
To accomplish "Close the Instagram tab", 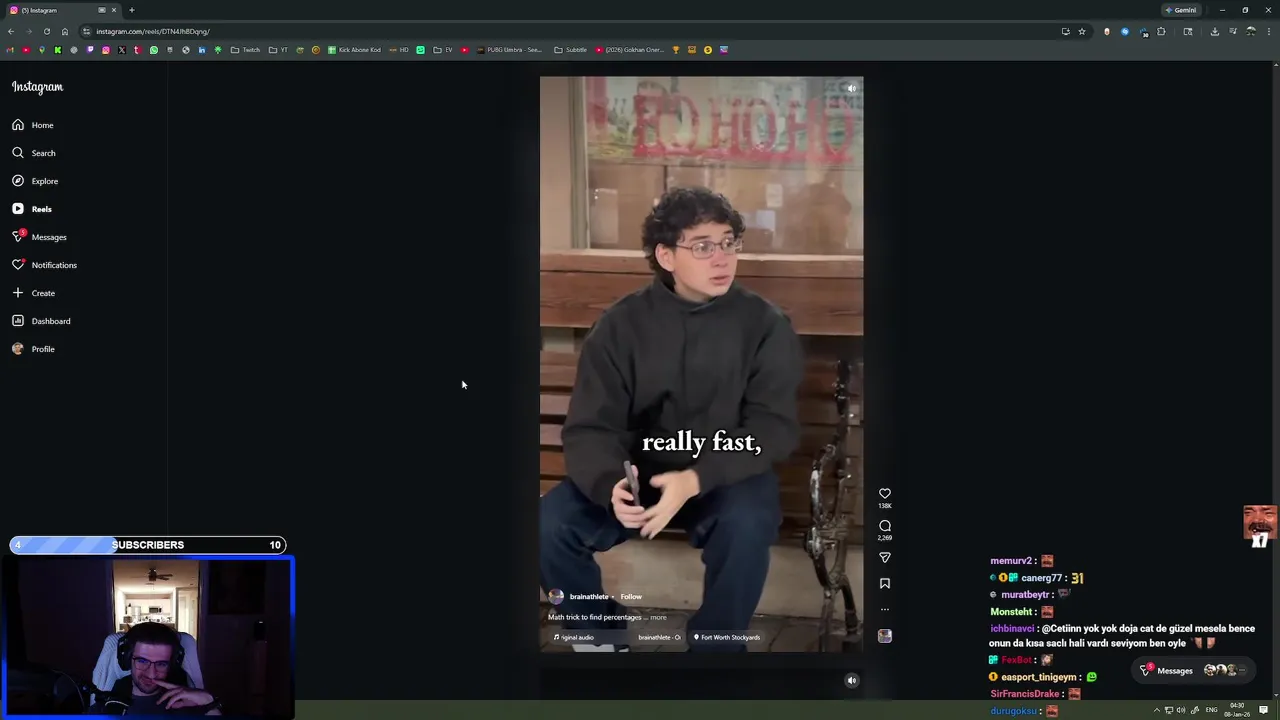I will pos(114,10).
